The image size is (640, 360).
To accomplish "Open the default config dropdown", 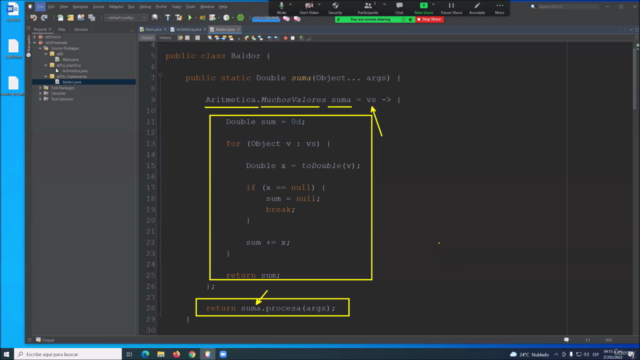I will tap(126, 18).
